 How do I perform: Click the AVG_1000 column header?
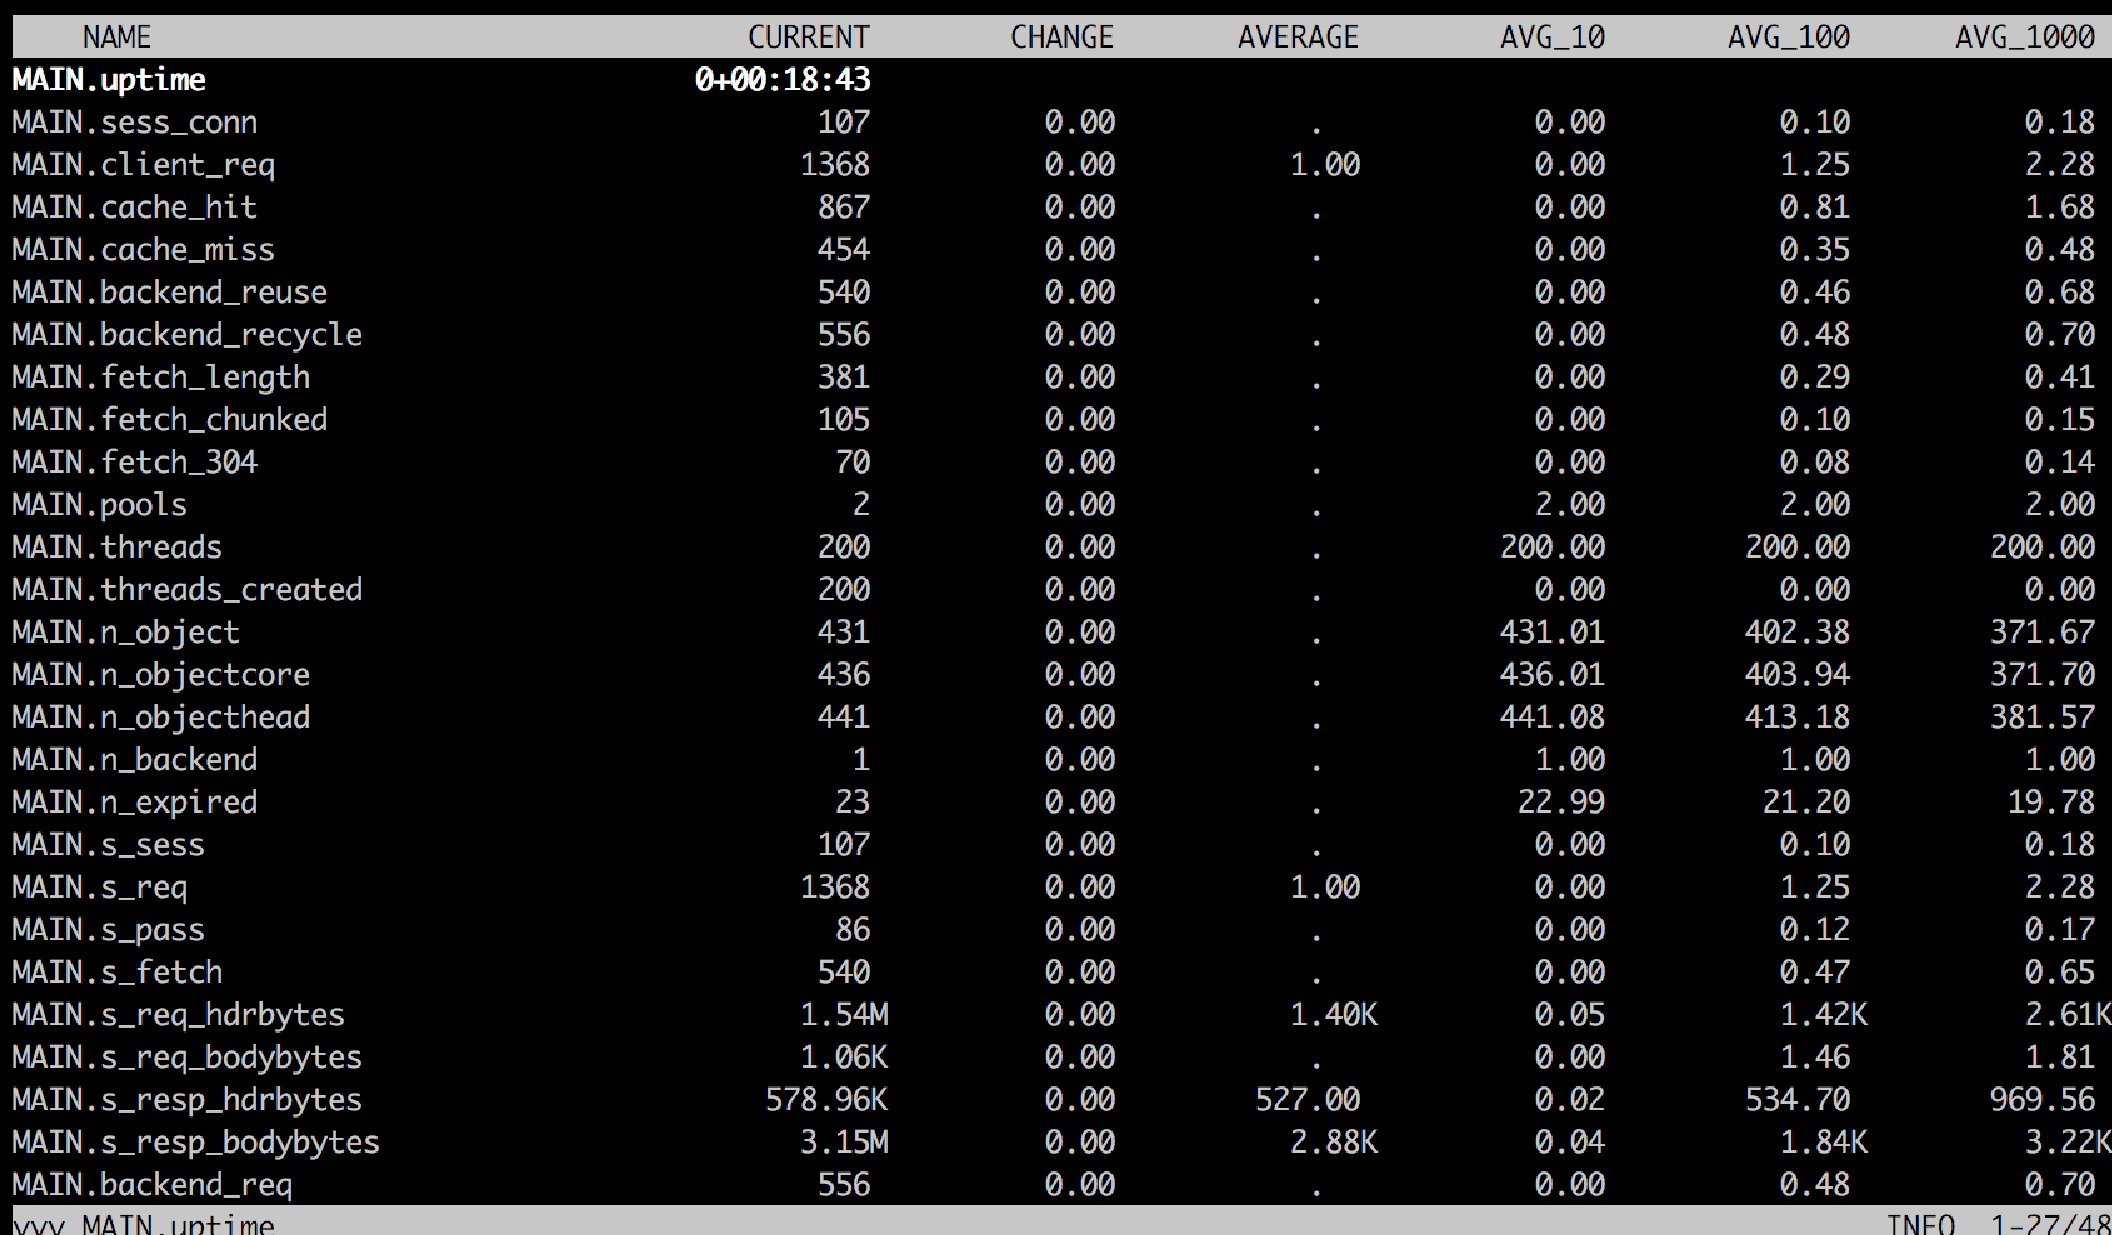pos(2024,37)
